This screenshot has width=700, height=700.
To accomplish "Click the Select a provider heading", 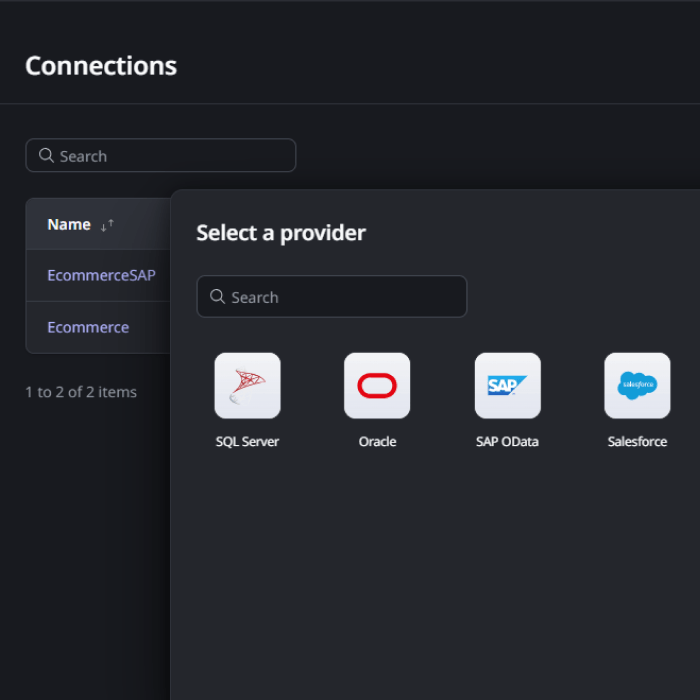I will [281, 233].
